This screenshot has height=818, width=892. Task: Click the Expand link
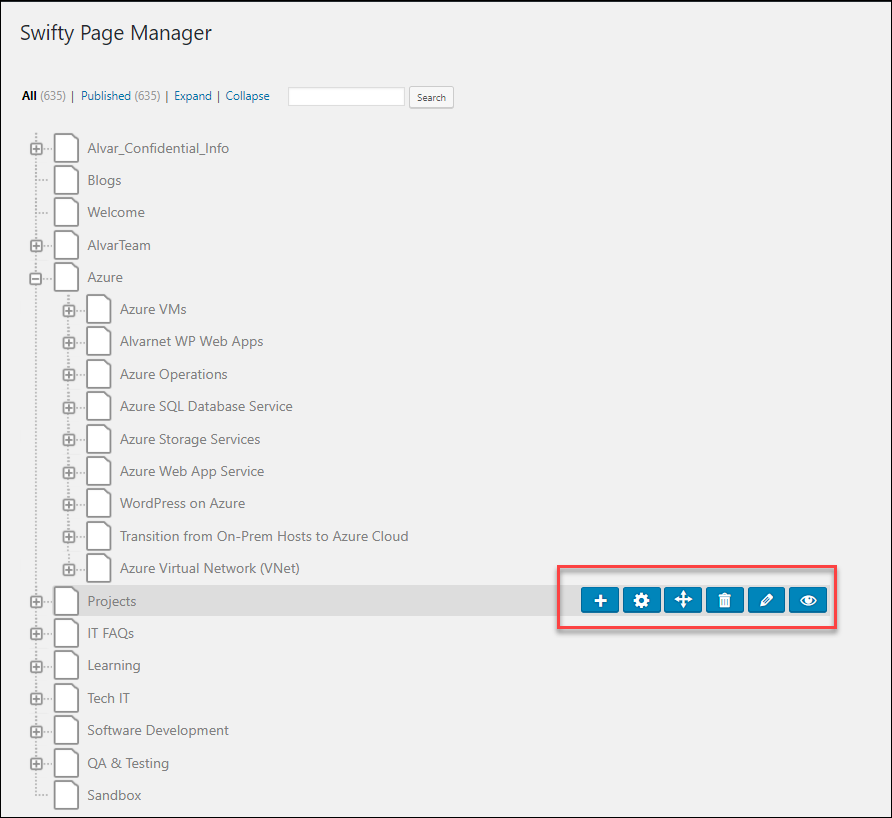pyautogui.click(x=193, y=96)
